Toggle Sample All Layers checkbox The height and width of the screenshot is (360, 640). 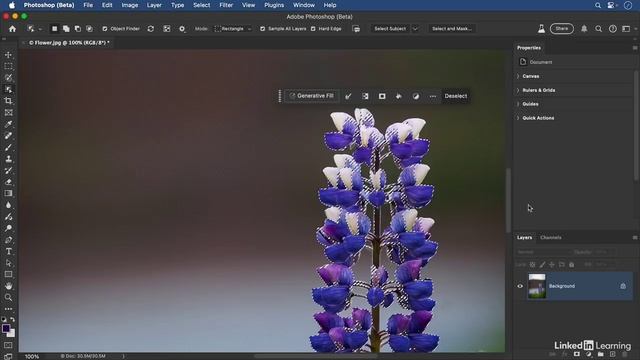[x=262, y=29]
